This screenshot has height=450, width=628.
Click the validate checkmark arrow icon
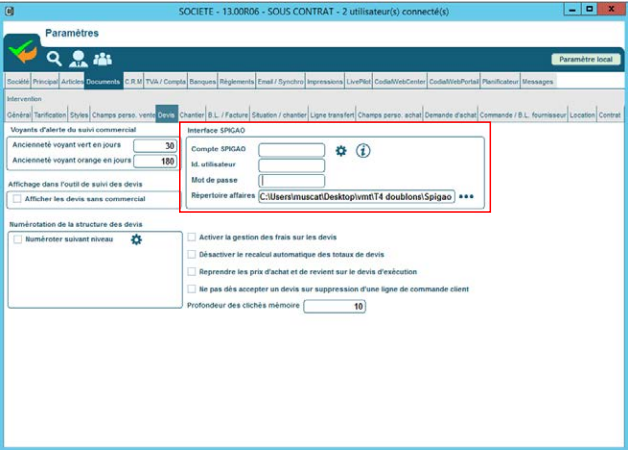[x=23, y=52]
